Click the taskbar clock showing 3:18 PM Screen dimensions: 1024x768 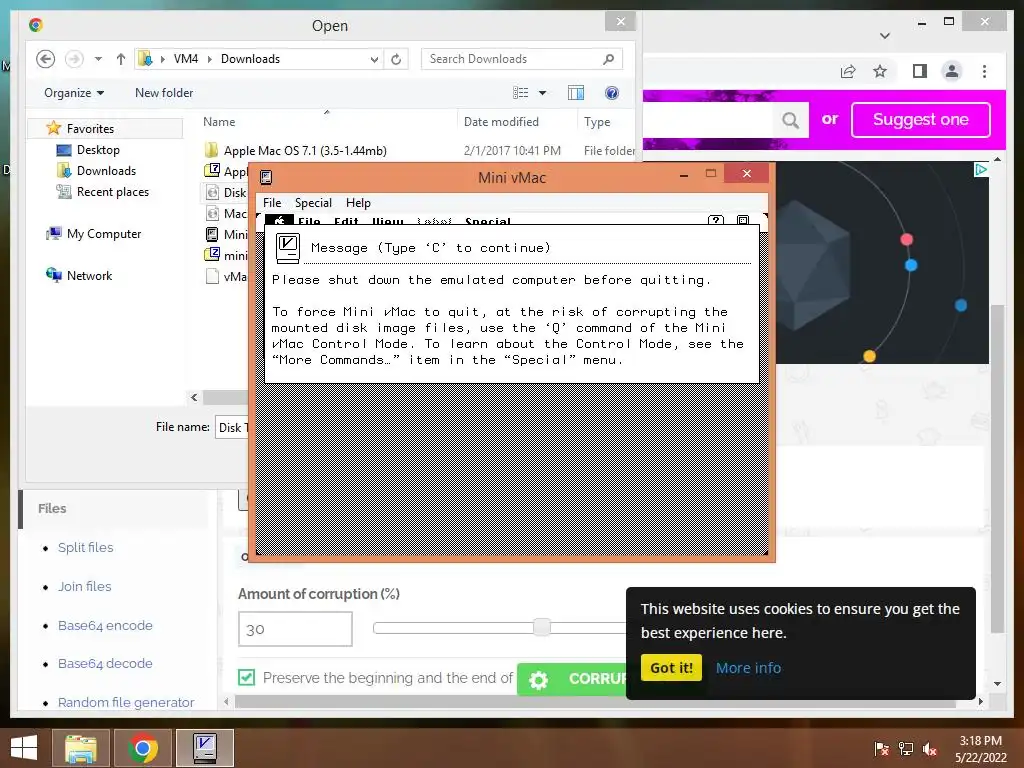(x=980, y=749)
